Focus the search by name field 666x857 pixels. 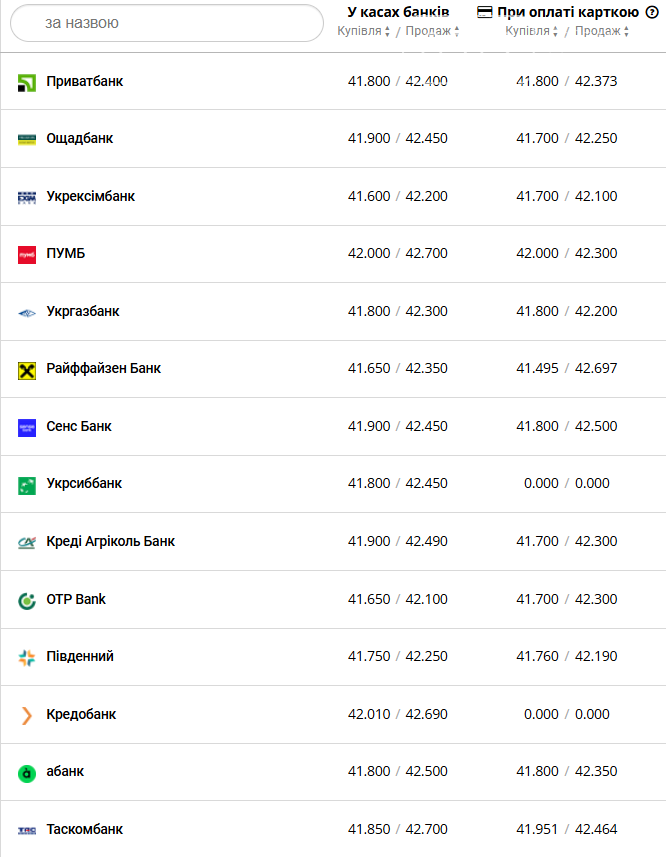tap(166, 23)
